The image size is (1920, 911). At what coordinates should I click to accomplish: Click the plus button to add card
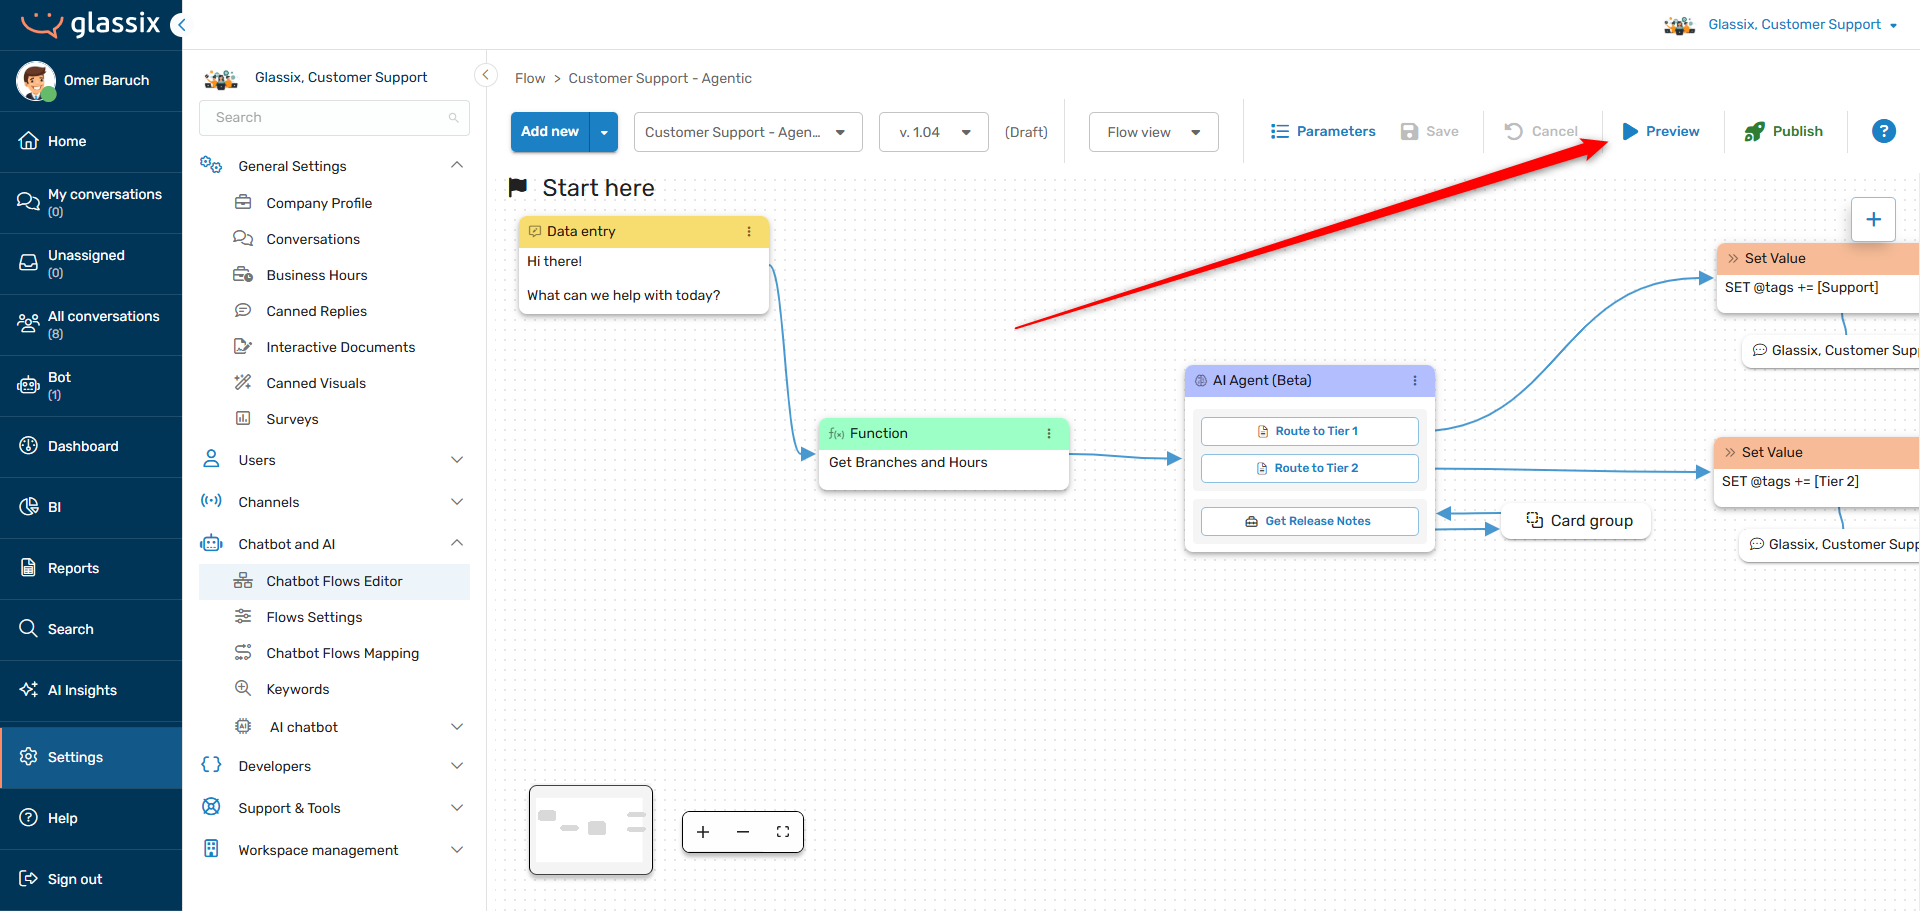[1873, 219]
